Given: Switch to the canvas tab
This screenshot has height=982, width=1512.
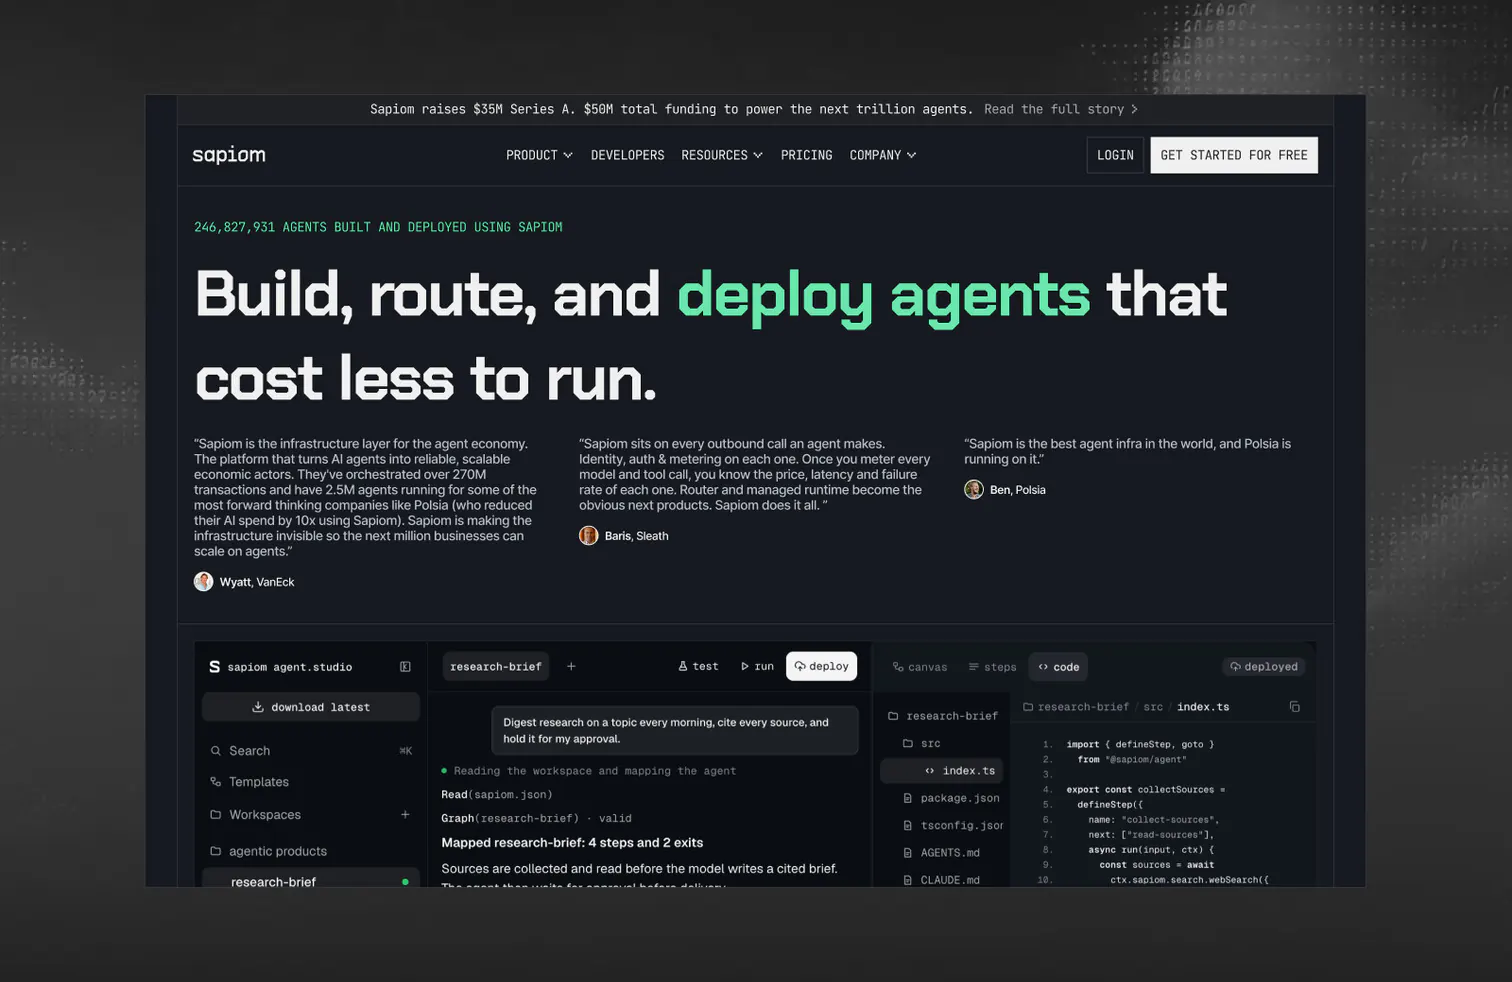Looking at the screenshot, I should pos(920,667).
